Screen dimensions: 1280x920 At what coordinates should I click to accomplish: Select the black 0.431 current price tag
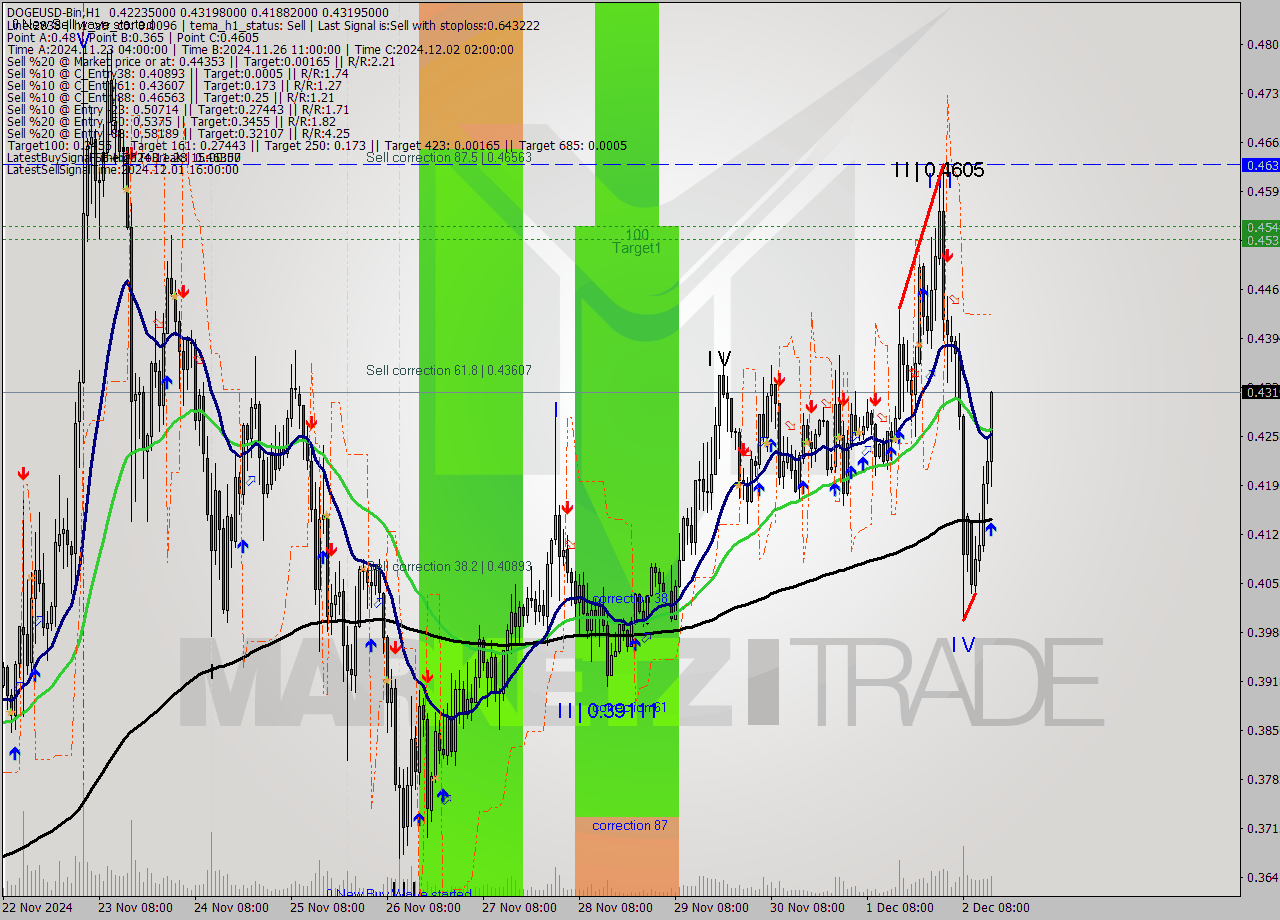click(x=1260, y=392)
